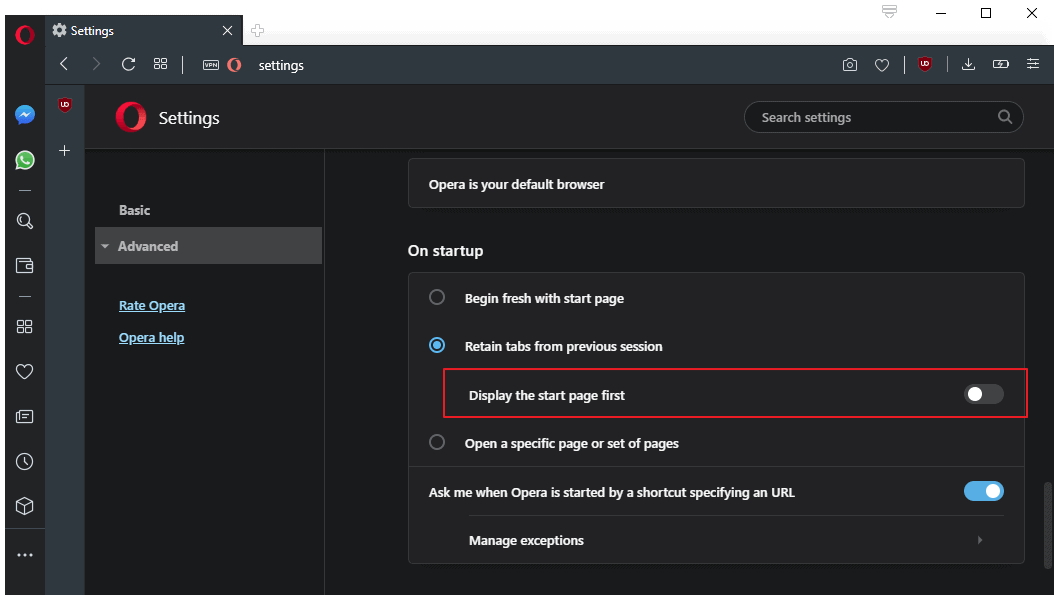Open the crypto wallet sidebar icon
This screenshot has height=601, width=1059.
(25, 265)
